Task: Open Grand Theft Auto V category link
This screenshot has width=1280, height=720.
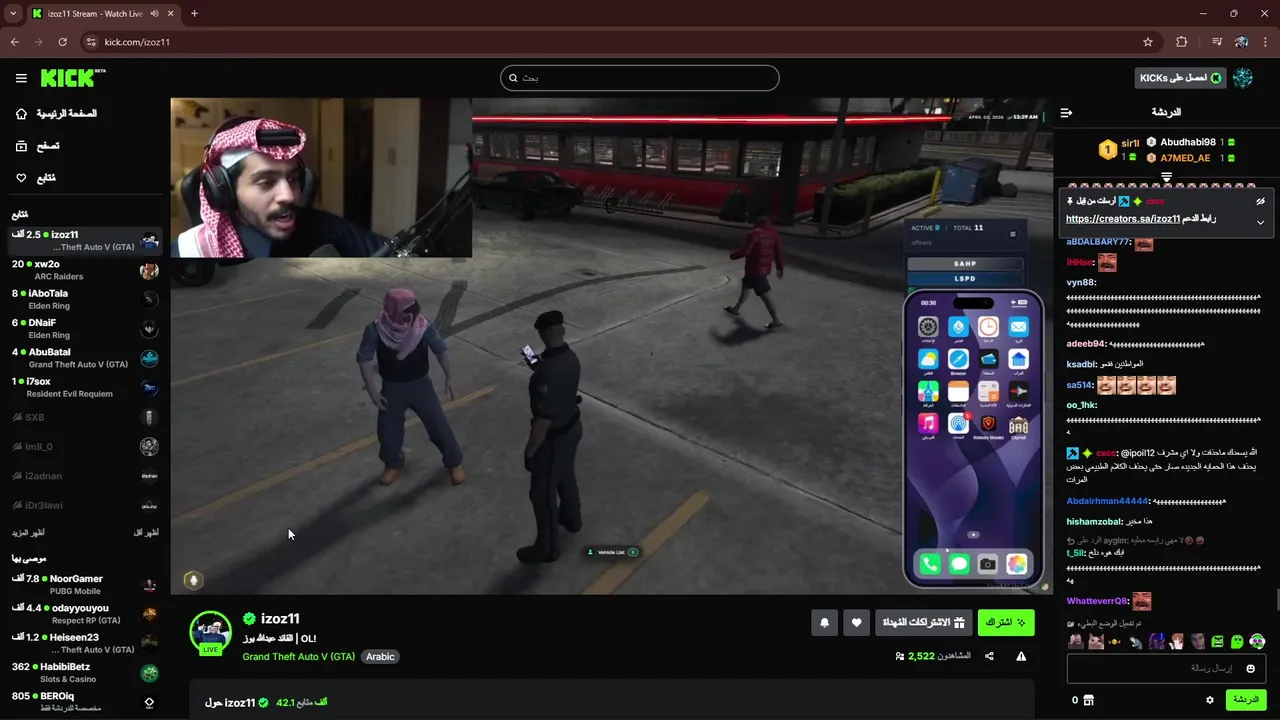Action: (298, 657)
